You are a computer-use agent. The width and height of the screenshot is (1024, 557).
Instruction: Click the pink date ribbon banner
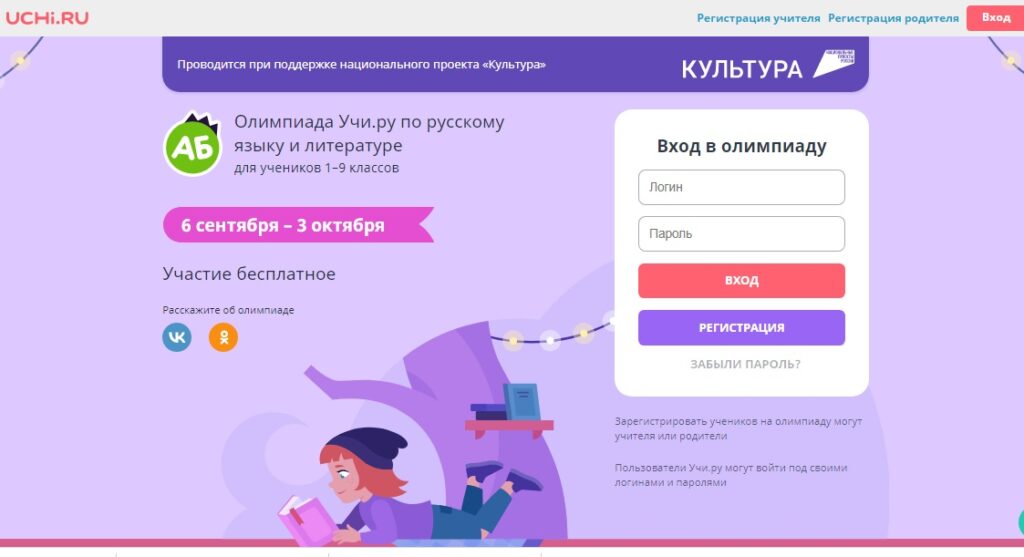[298, 225]
